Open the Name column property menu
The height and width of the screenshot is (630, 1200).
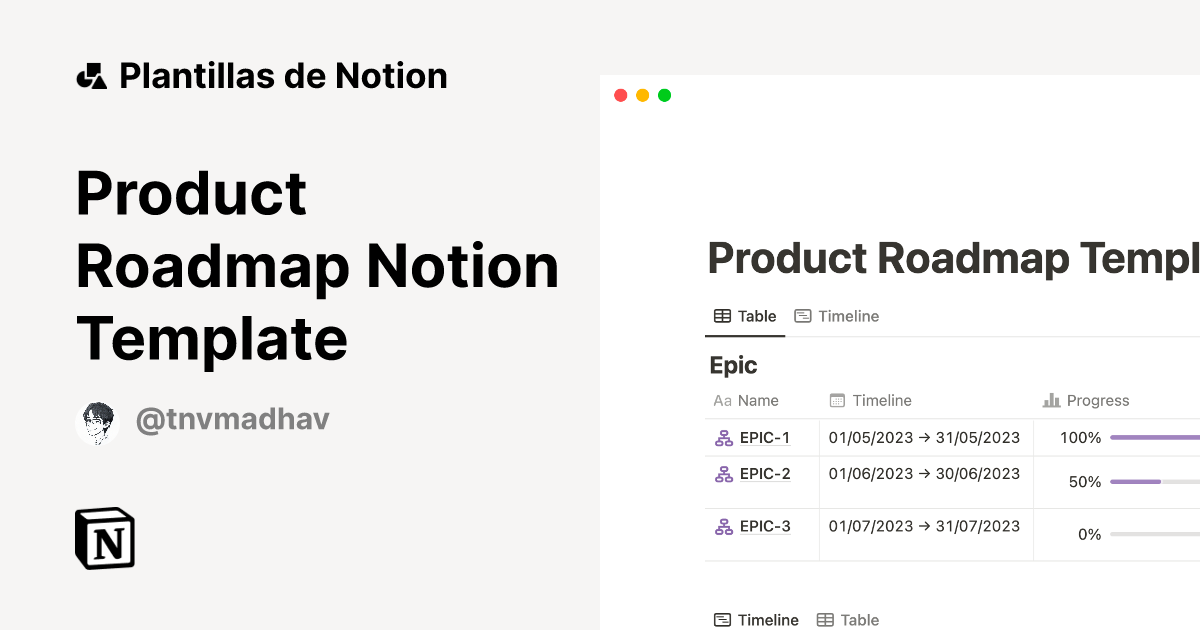coord(748,400)
